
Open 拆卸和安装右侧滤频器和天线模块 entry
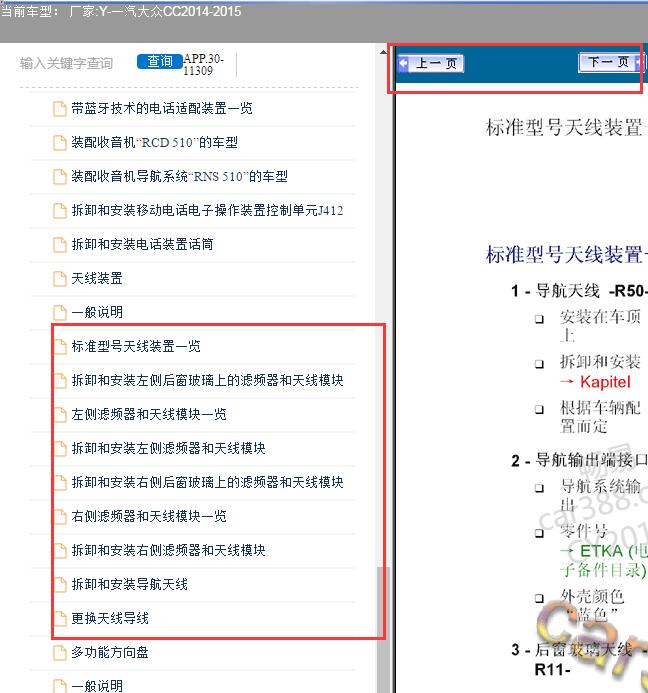pos(168,550)
